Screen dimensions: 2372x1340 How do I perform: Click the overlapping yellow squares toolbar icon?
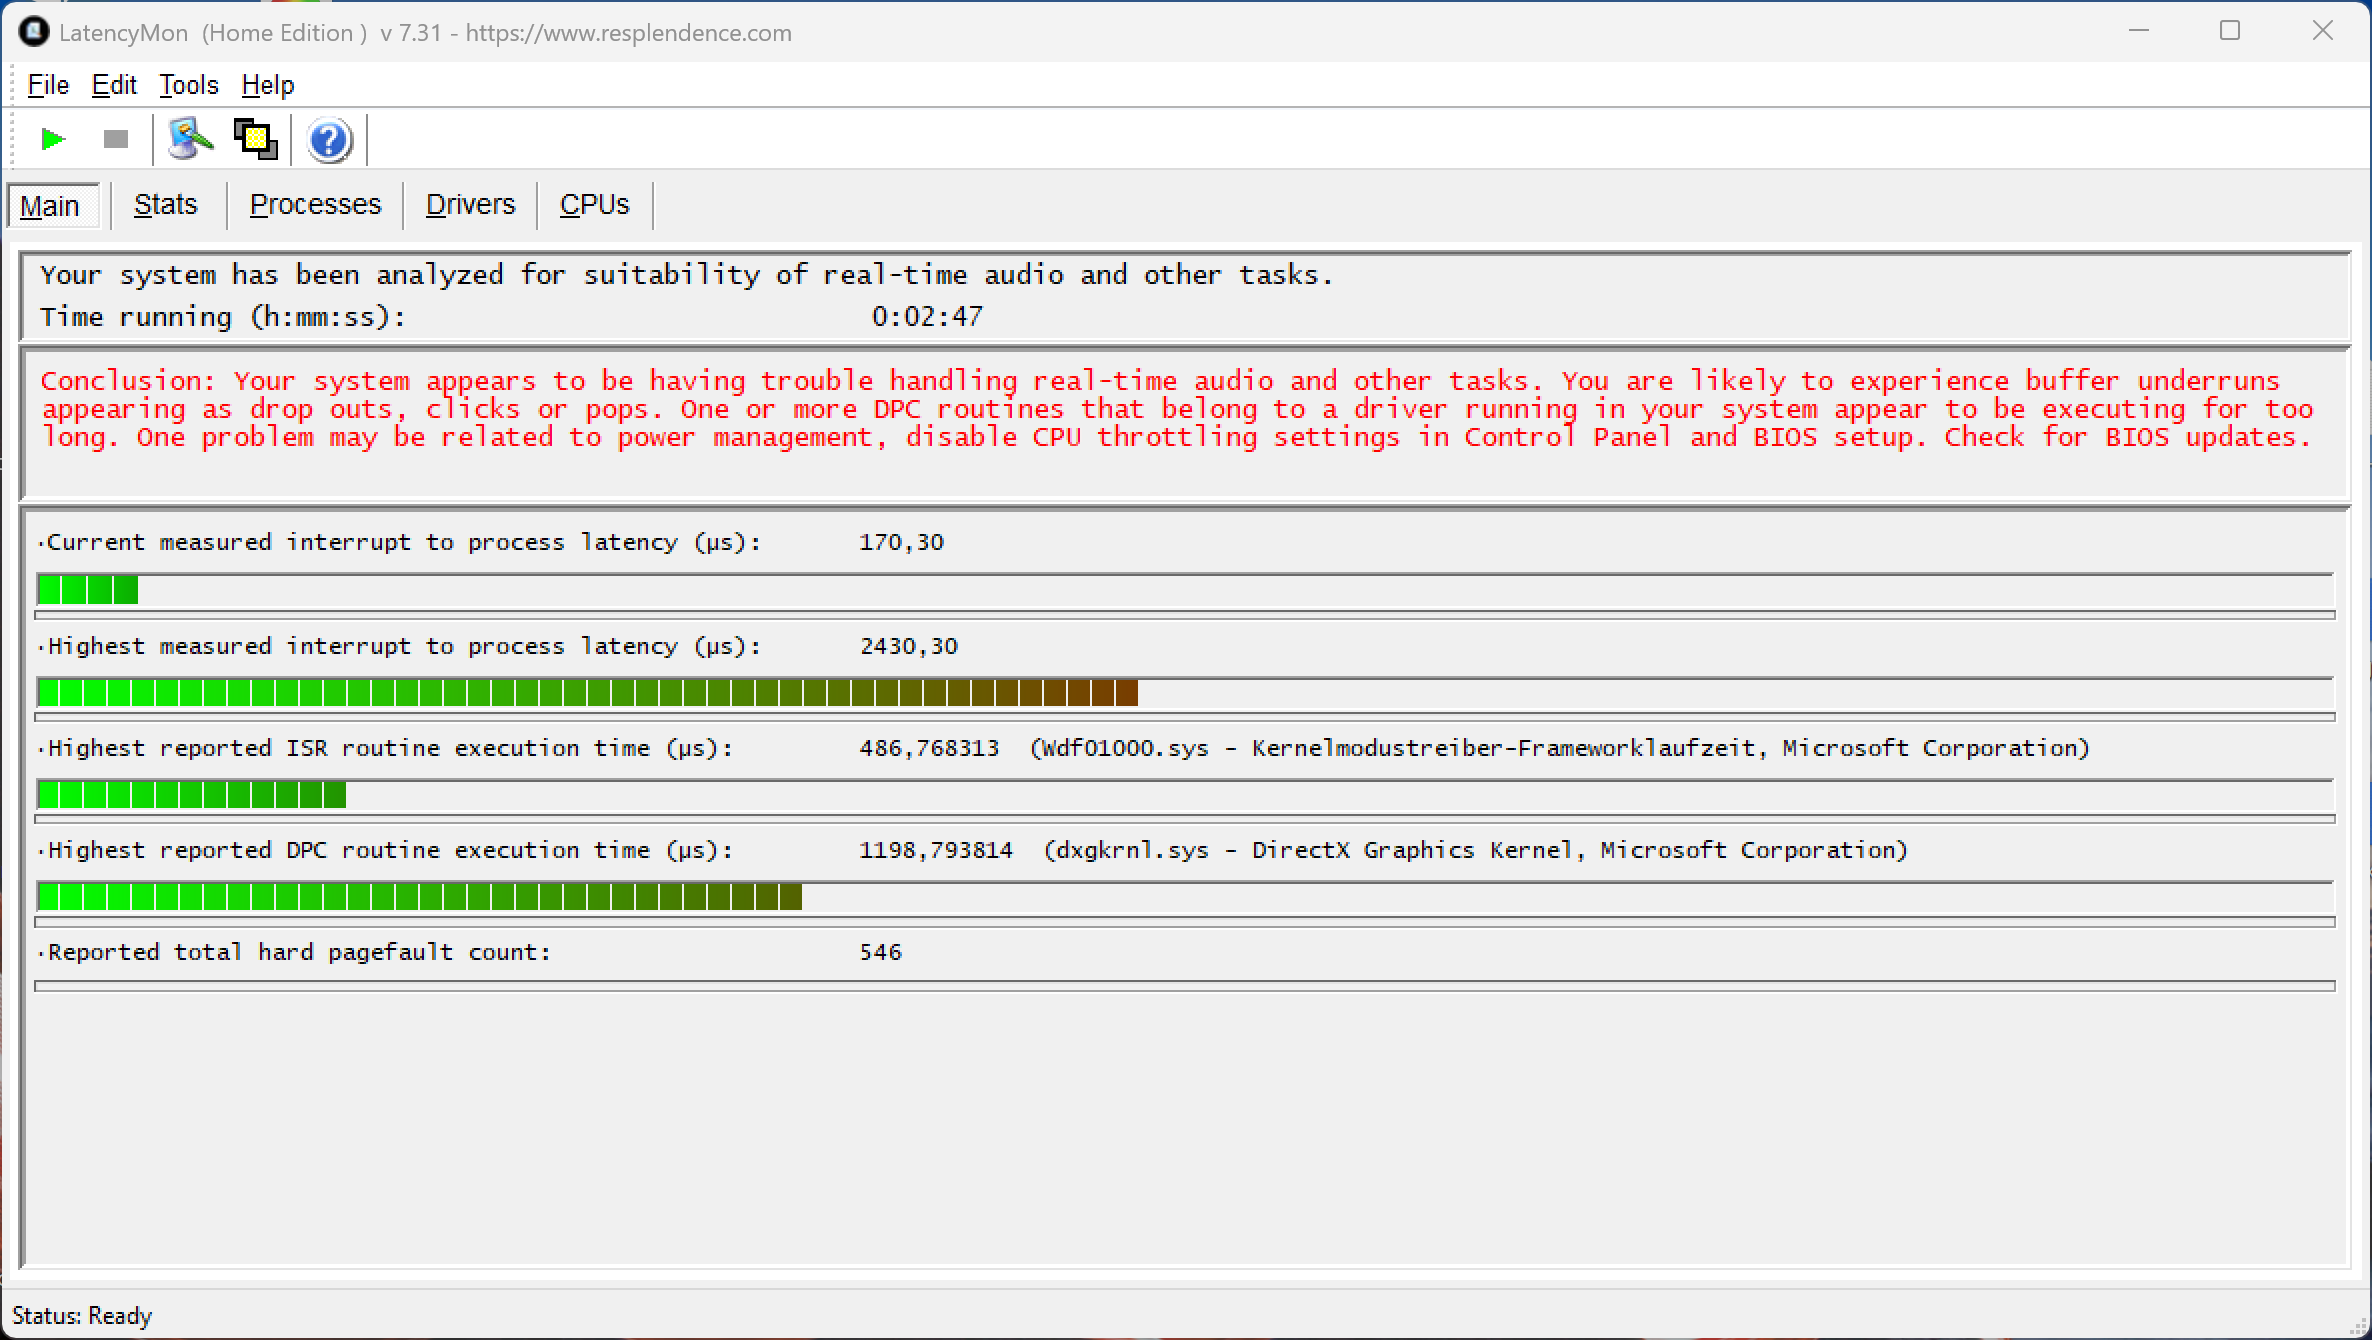[255, 139]
